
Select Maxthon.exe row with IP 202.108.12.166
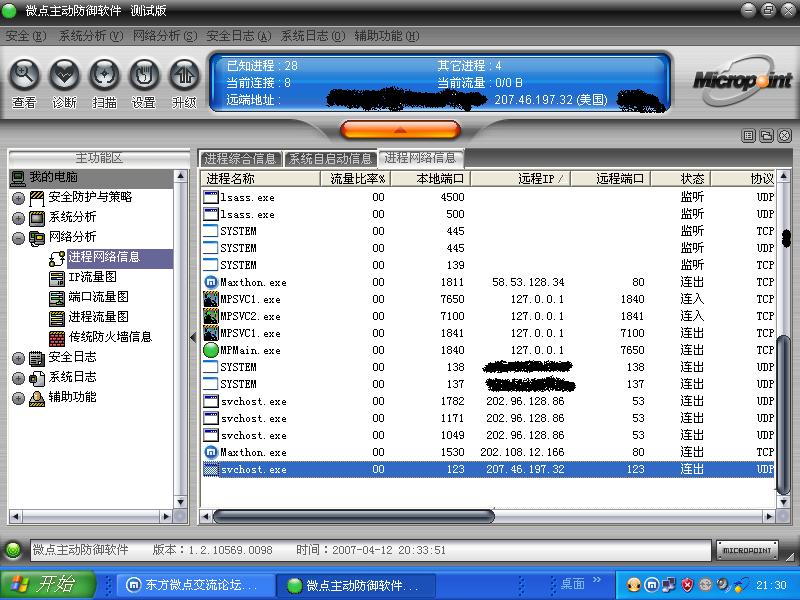tap(488, 452)
